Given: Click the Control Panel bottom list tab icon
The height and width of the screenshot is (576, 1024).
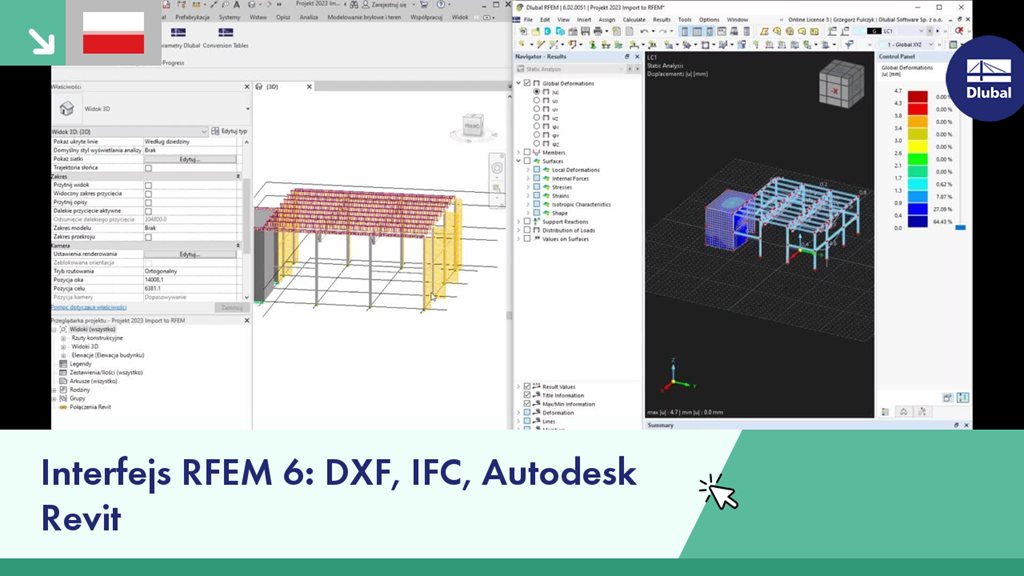Looking at the screenshot, I should point(886,411).
